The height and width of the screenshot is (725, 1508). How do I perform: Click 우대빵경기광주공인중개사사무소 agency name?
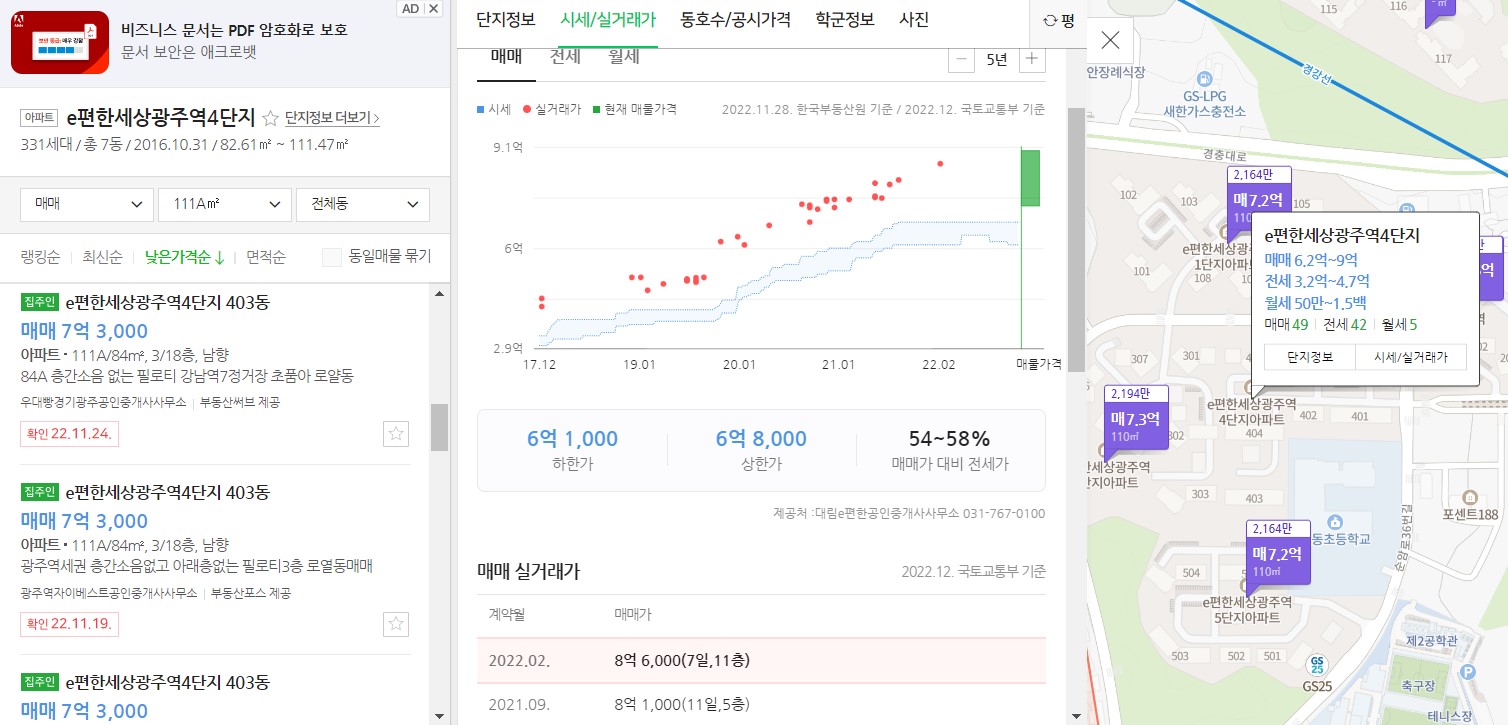(103, 402)
